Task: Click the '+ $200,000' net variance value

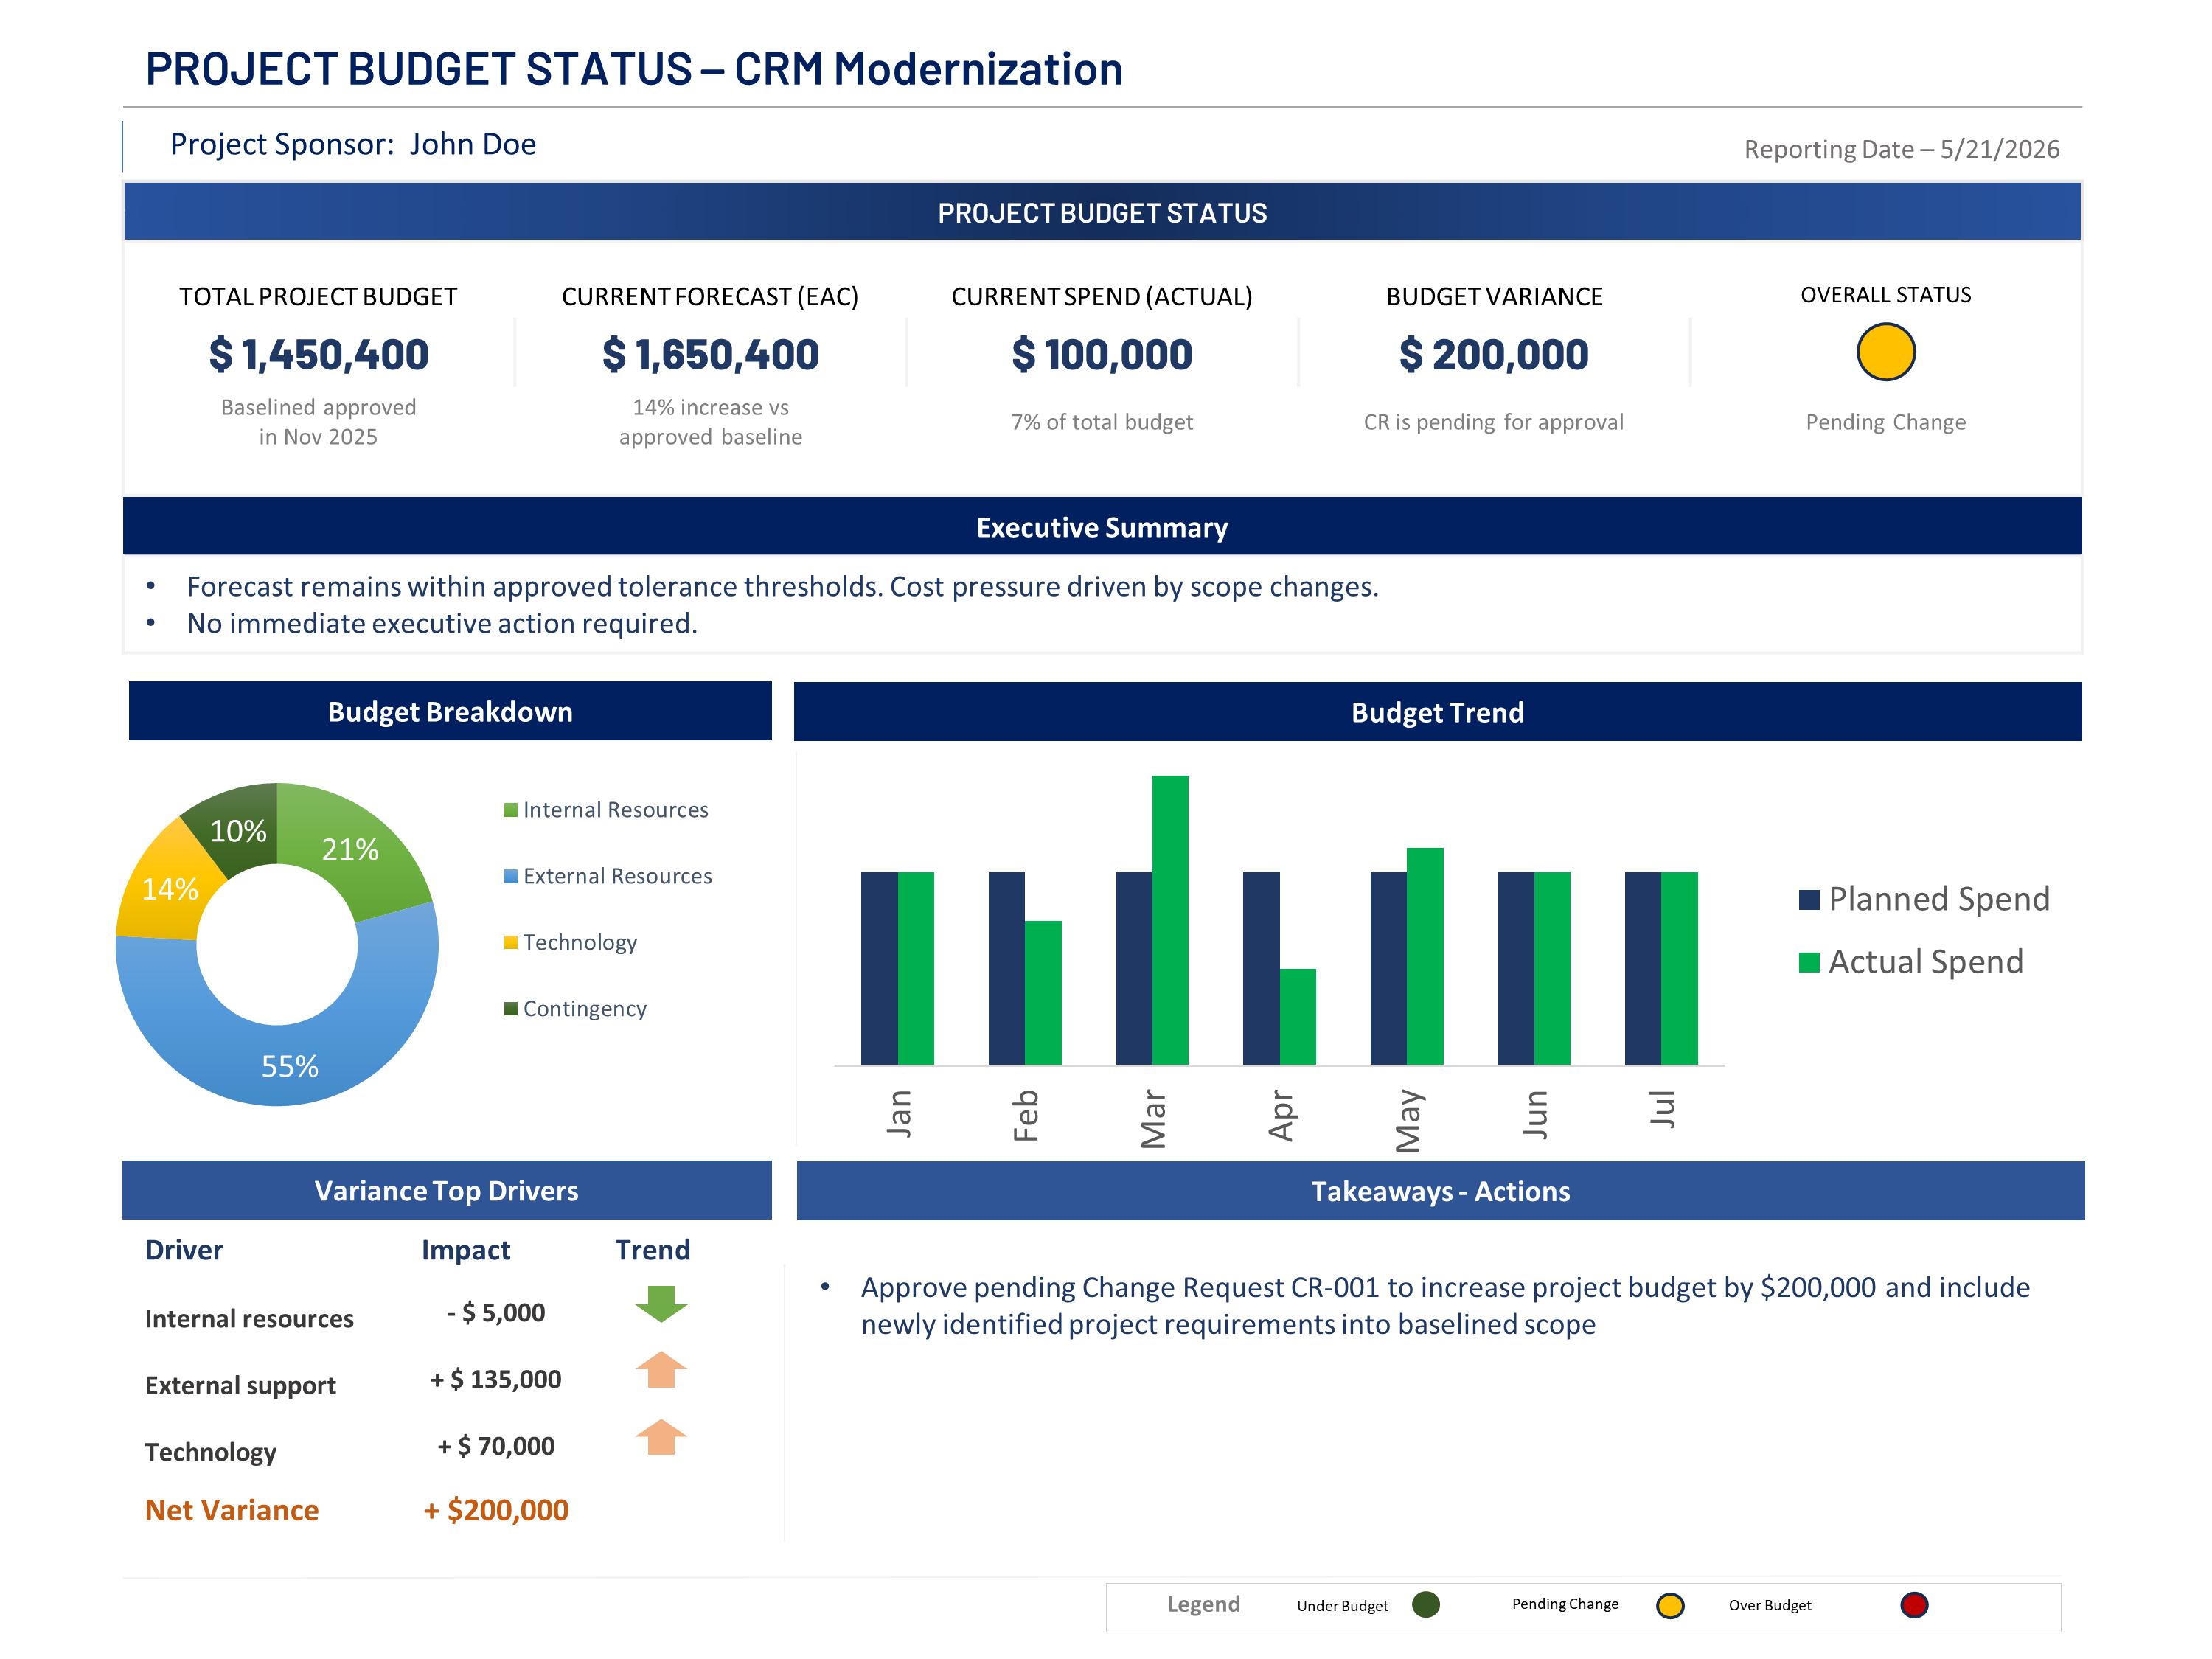Action: pyautogui.click(x=496, y=1510)
